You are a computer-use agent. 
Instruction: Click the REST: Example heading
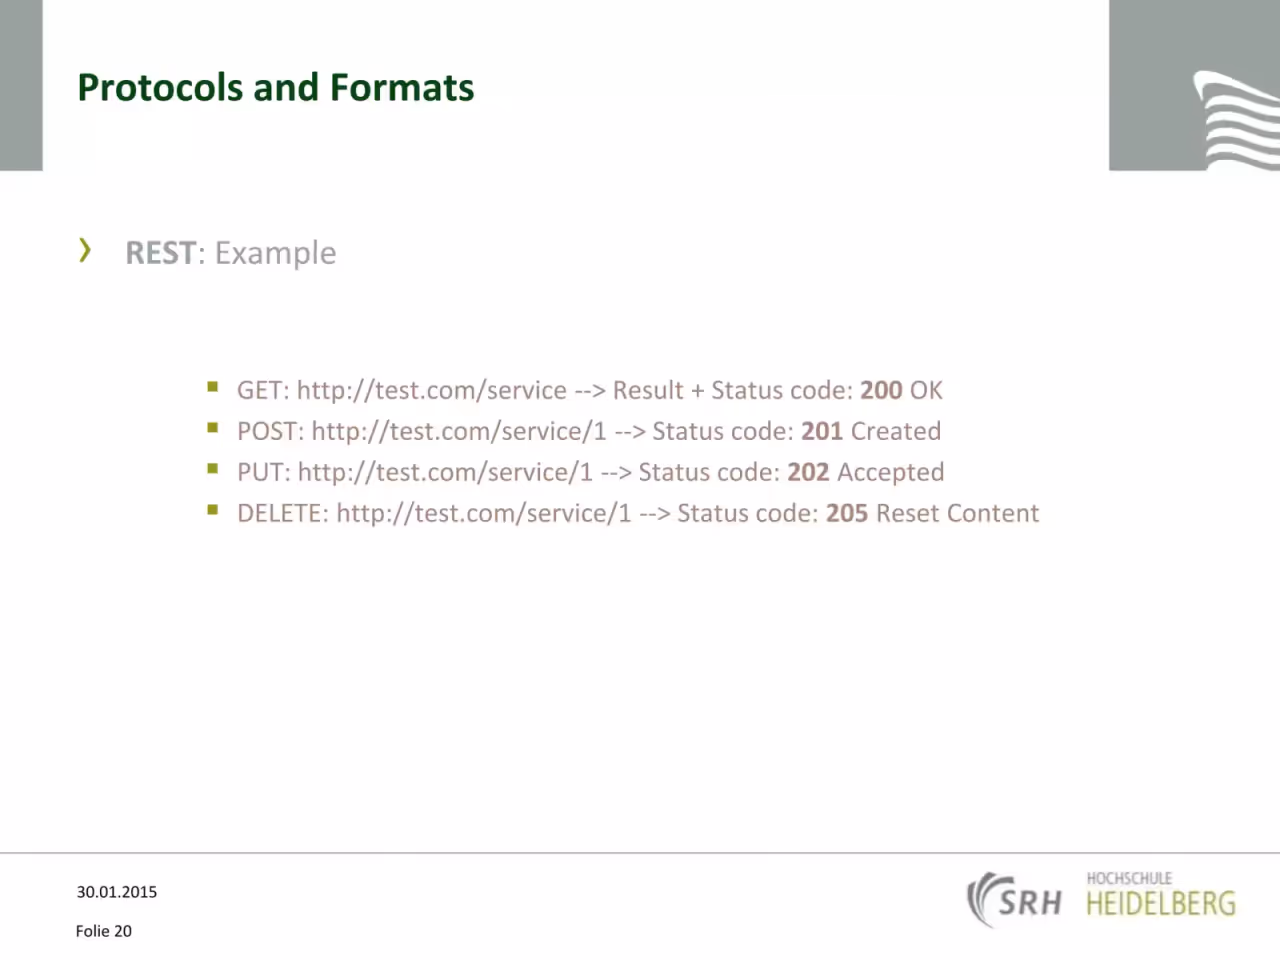[x=231, y=253]
